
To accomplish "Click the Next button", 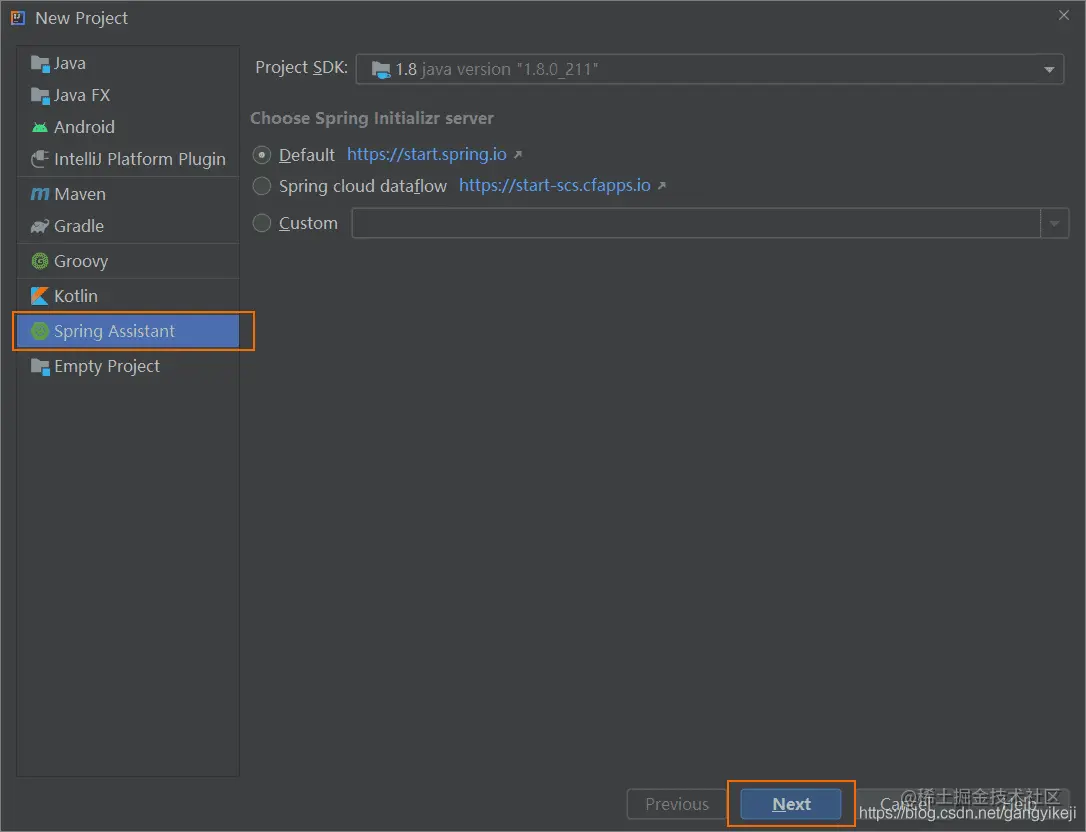I will [x=791, y=804].
